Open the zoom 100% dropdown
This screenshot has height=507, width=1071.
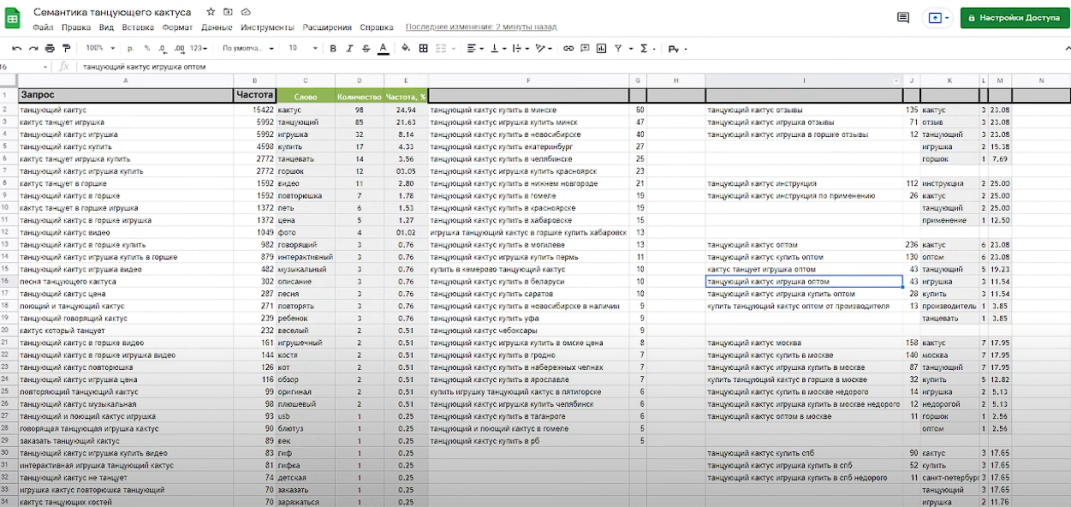click(x=99, y=49)
